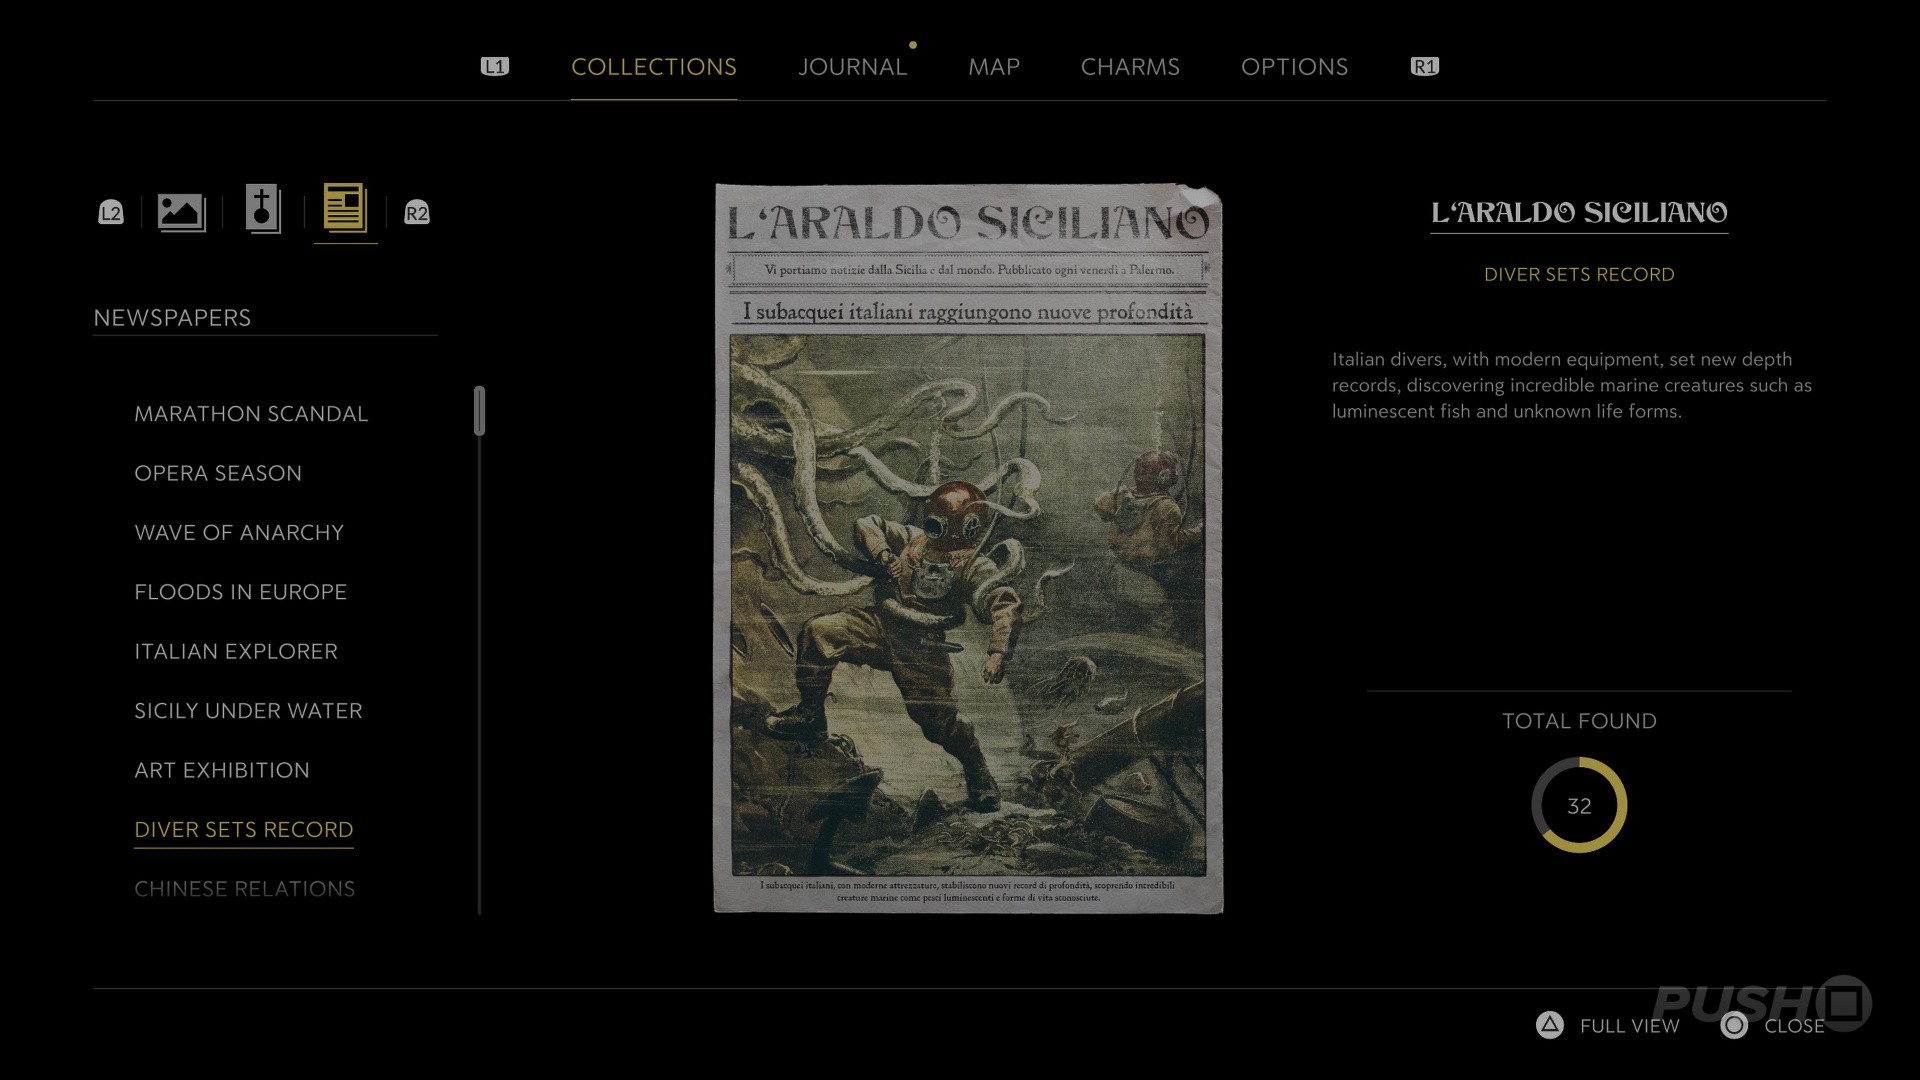Click the L'Araldo Siciliano newspaper image

(x=968, y=548)
